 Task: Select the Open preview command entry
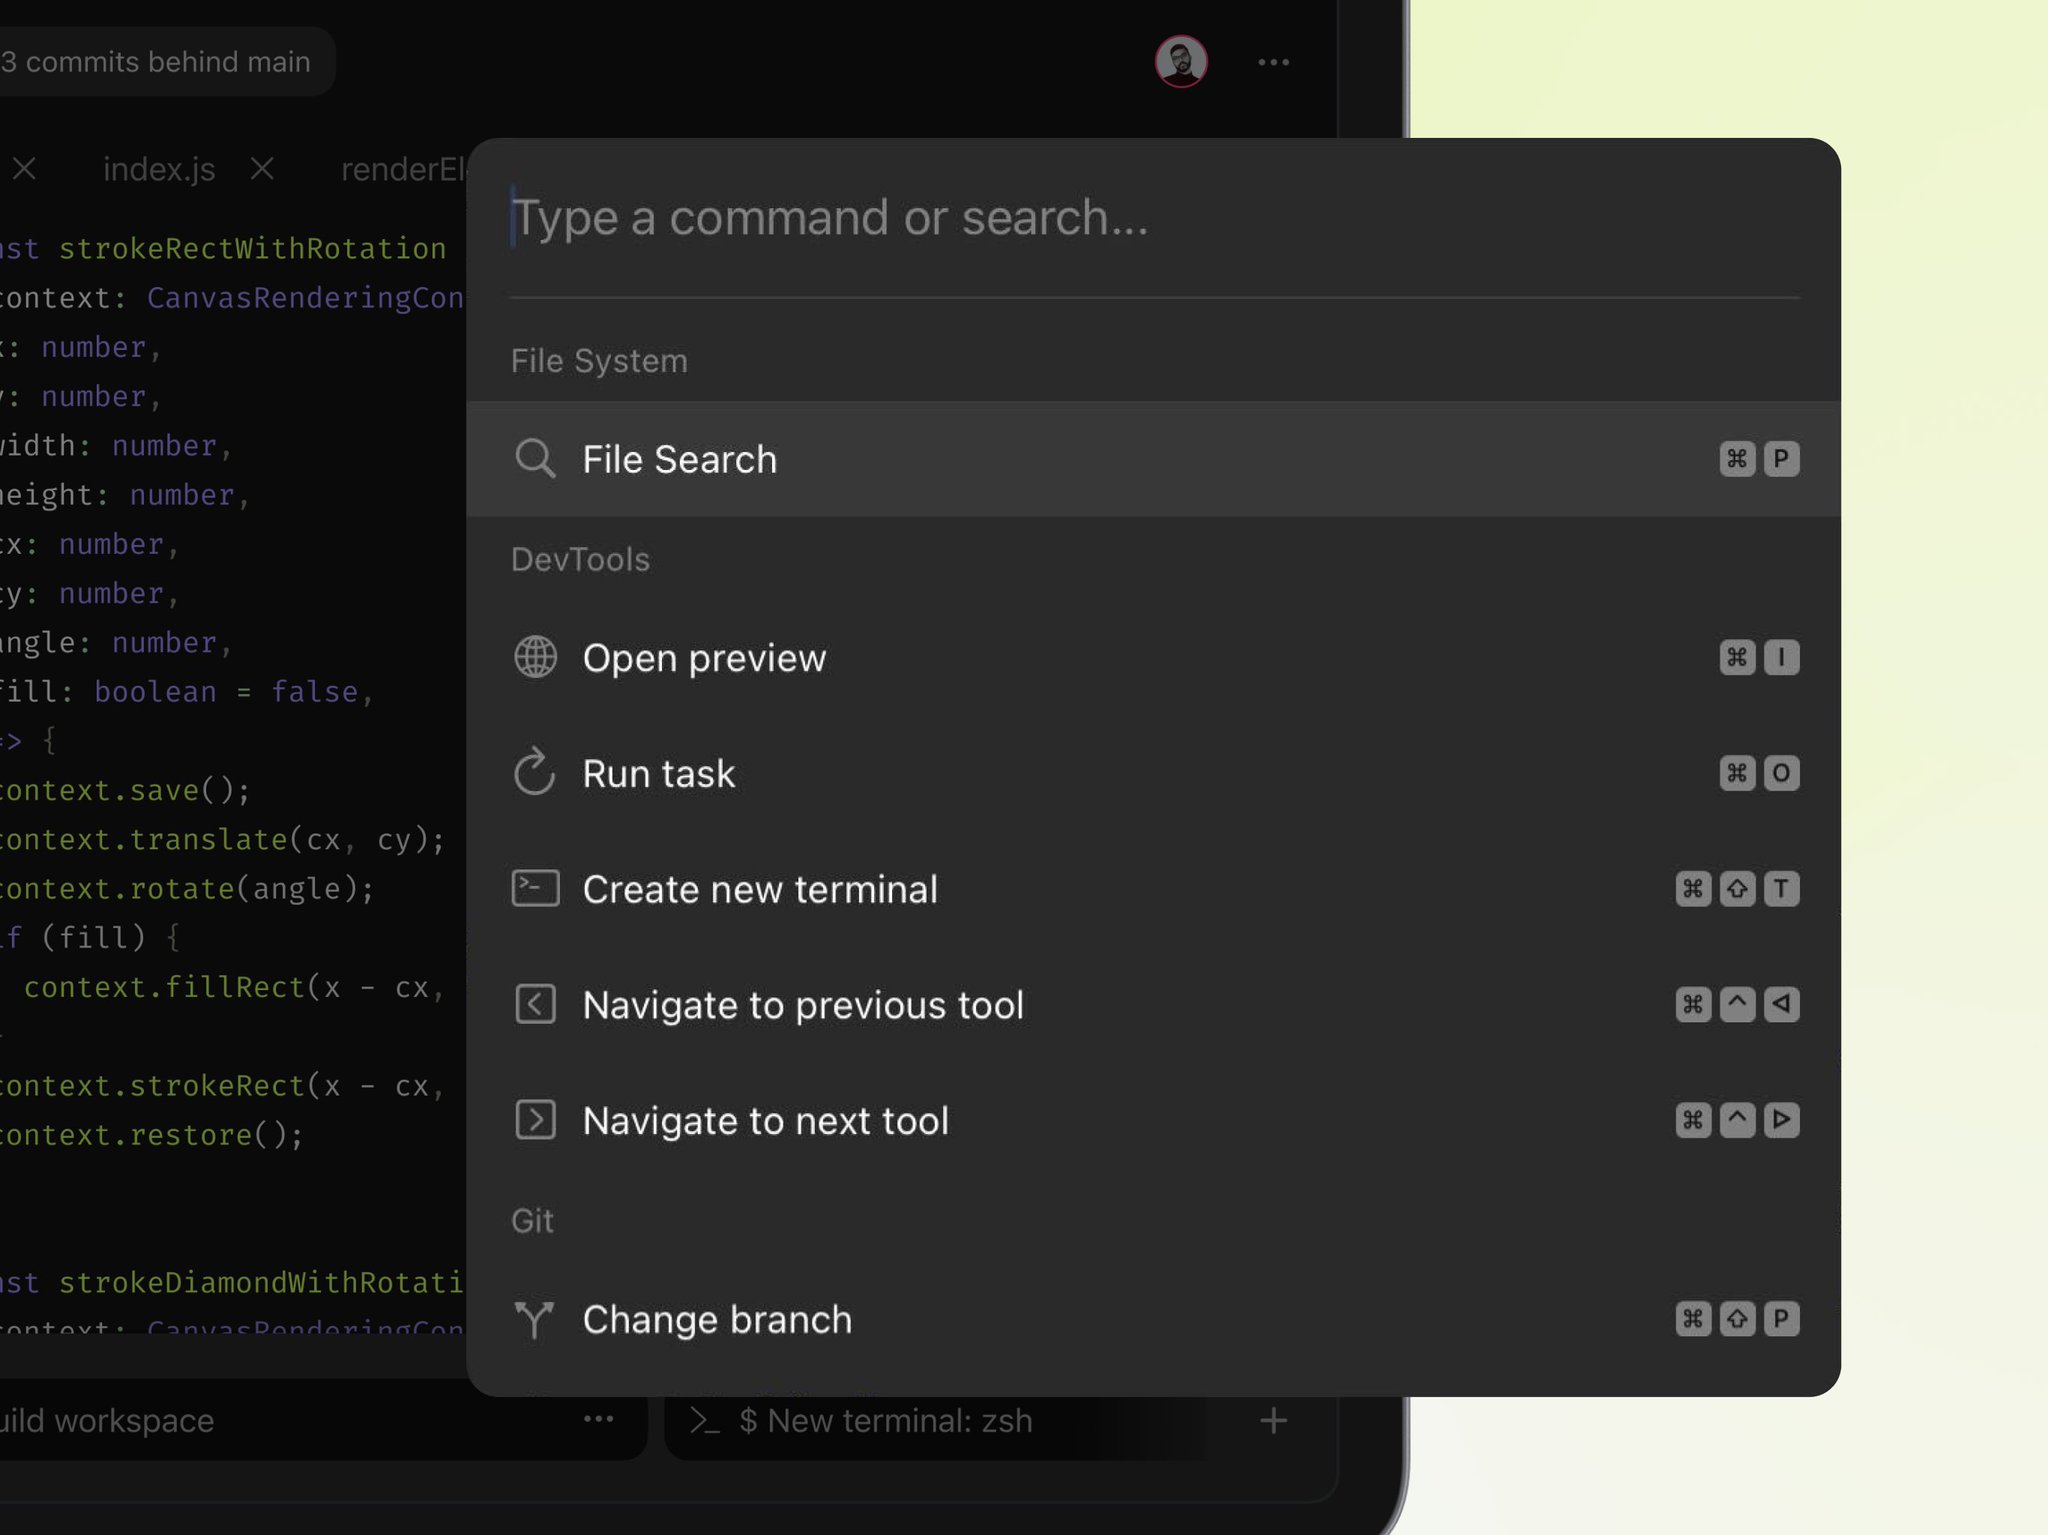click(705, 658)
